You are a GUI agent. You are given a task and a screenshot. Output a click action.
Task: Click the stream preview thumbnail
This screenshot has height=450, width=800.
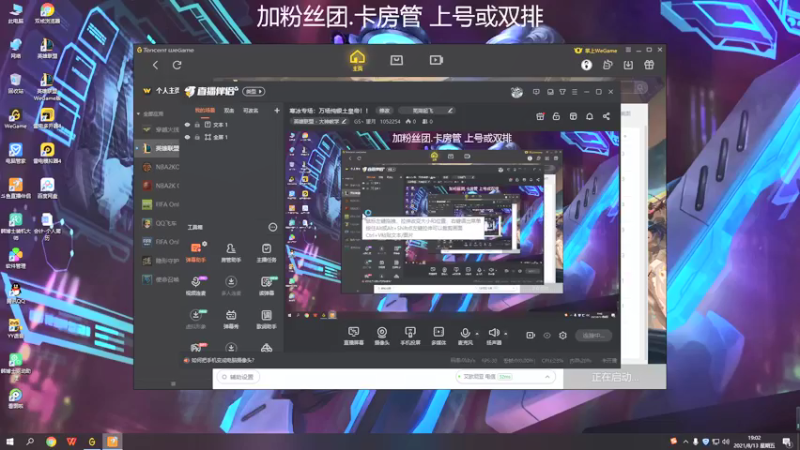pos(452,225)
